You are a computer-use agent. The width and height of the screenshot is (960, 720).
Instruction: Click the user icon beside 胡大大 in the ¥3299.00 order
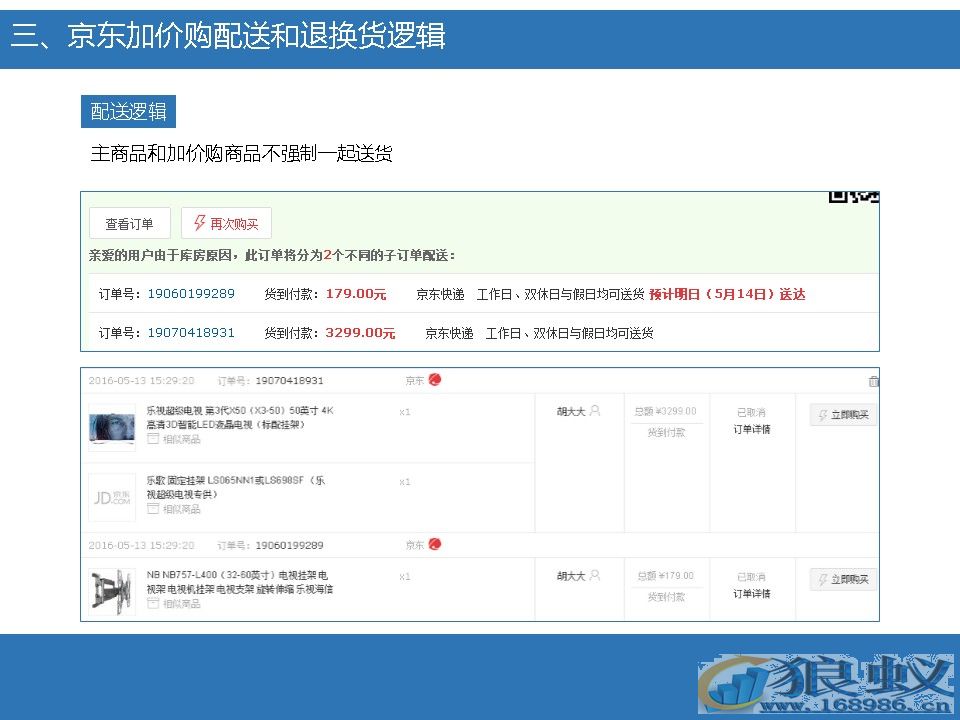pos(594,411)
